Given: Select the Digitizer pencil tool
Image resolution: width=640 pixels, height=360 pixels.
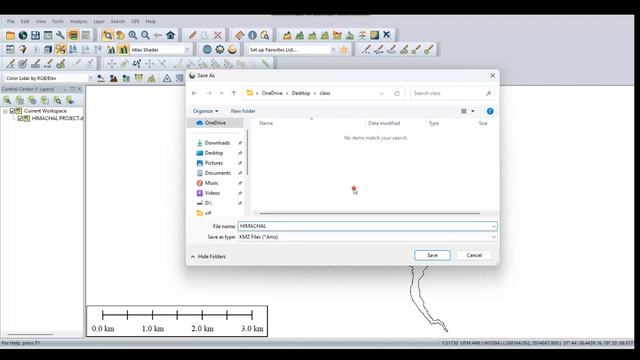Looking at the screenshot, I should point(192,36).
